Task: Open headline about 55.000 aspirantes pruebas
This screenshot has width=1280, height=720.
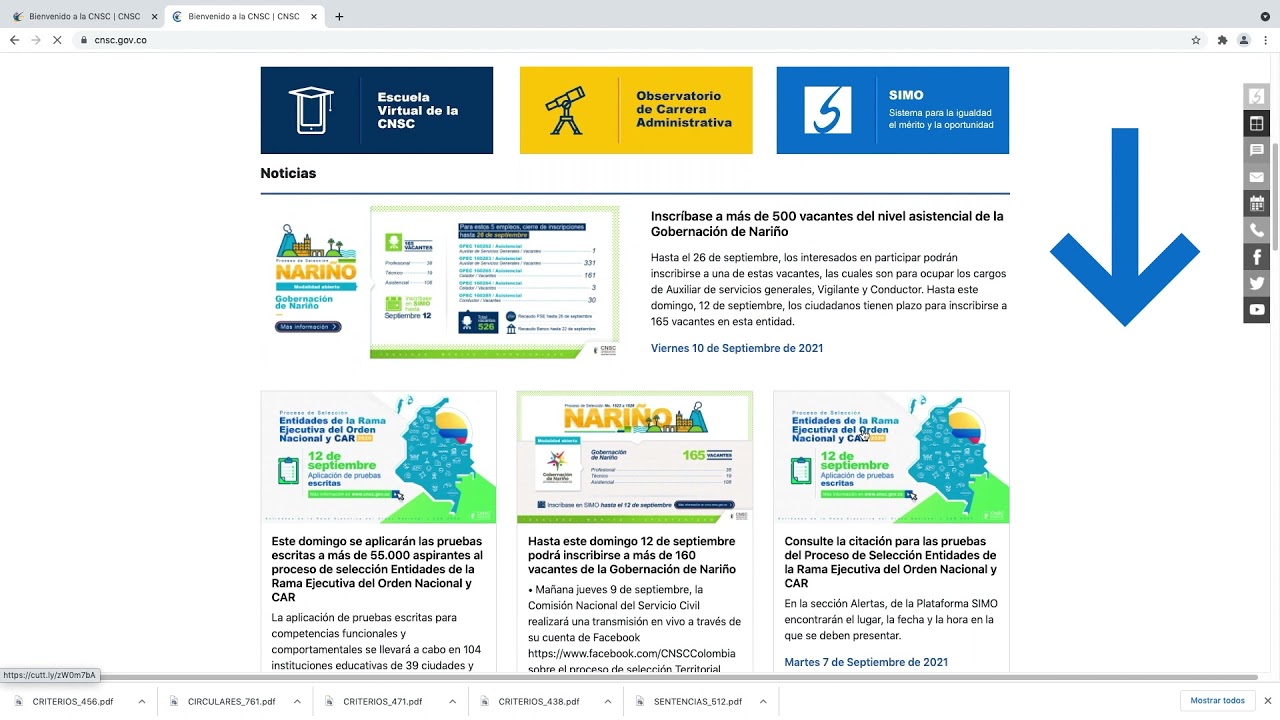Action: 377,569
